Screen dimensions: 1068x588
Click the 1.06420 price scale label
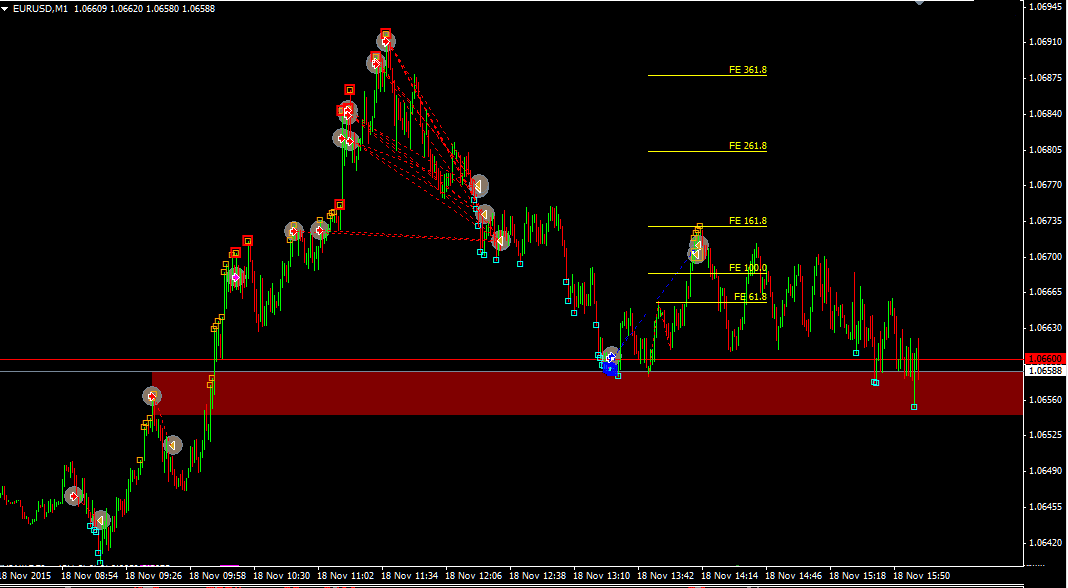coord(1046,543)
